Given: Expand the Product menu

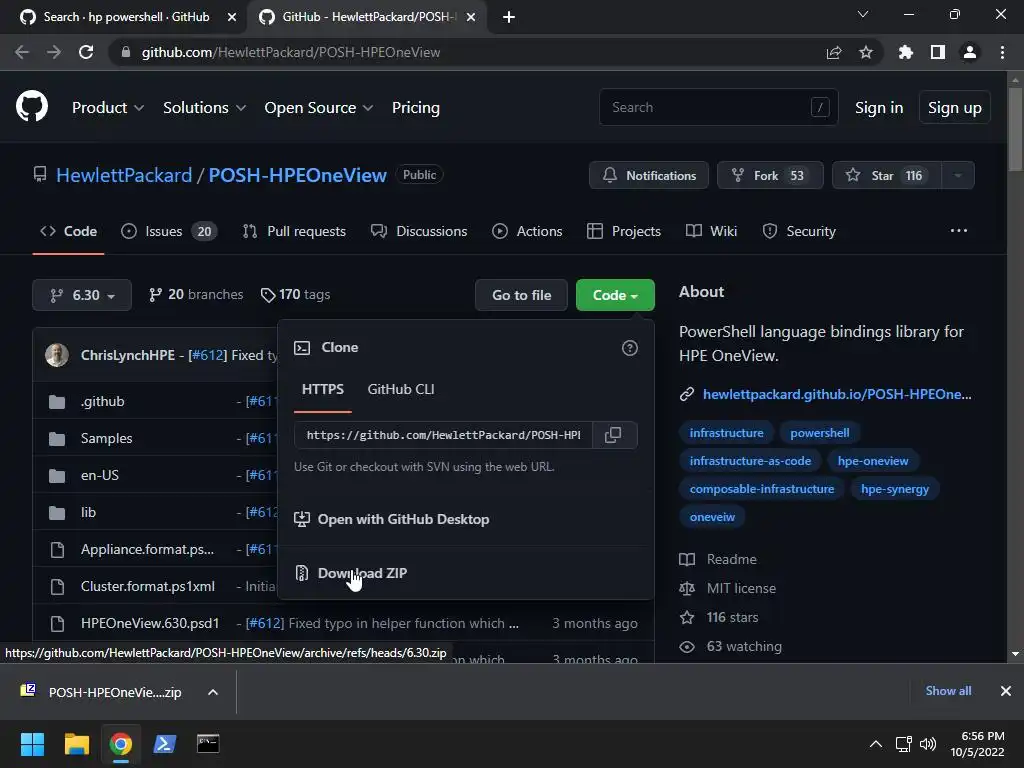Looking at the screenshot, I should 108,108.
